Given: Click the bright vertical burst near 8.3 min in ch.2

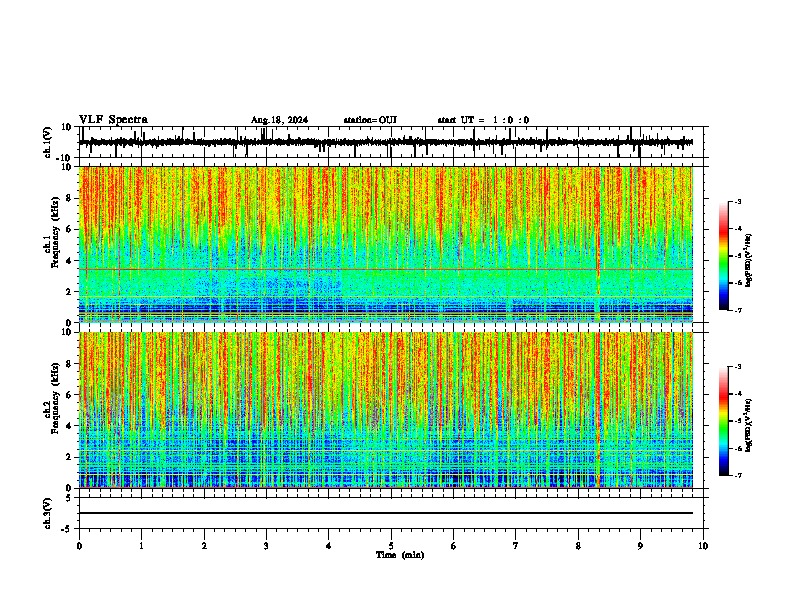Looking at the screenshot, I should pos(598,410).
